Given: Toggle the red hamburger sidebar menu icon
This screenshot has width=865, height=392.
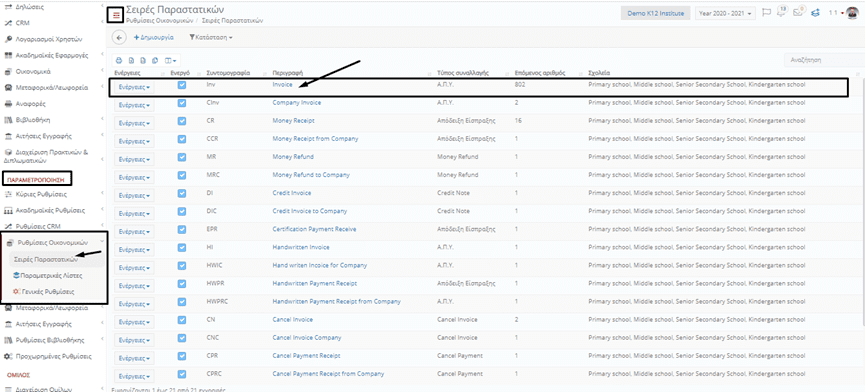Looking at the screenshot, I should point(116,15).
